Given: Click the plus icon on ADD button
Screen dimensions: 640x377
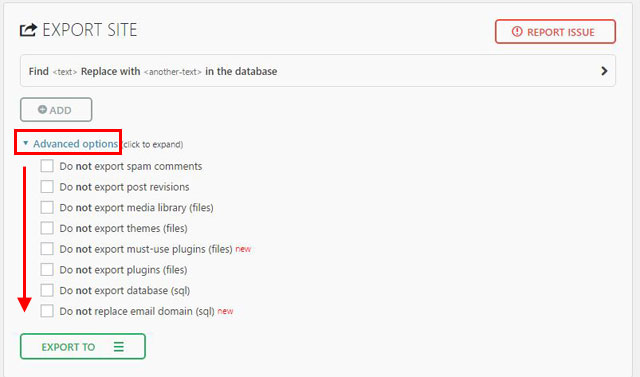Looking at the screenshot, I should [x=42, y=109].
